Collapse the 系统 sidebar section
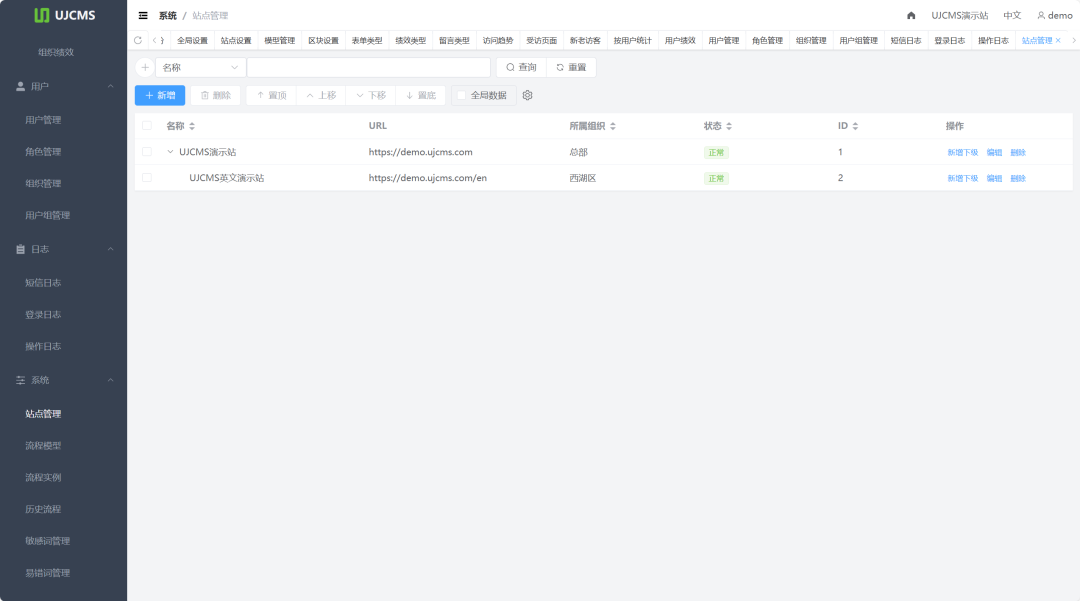The height and width of the screenshot is (601, 1080). (63, 380)
